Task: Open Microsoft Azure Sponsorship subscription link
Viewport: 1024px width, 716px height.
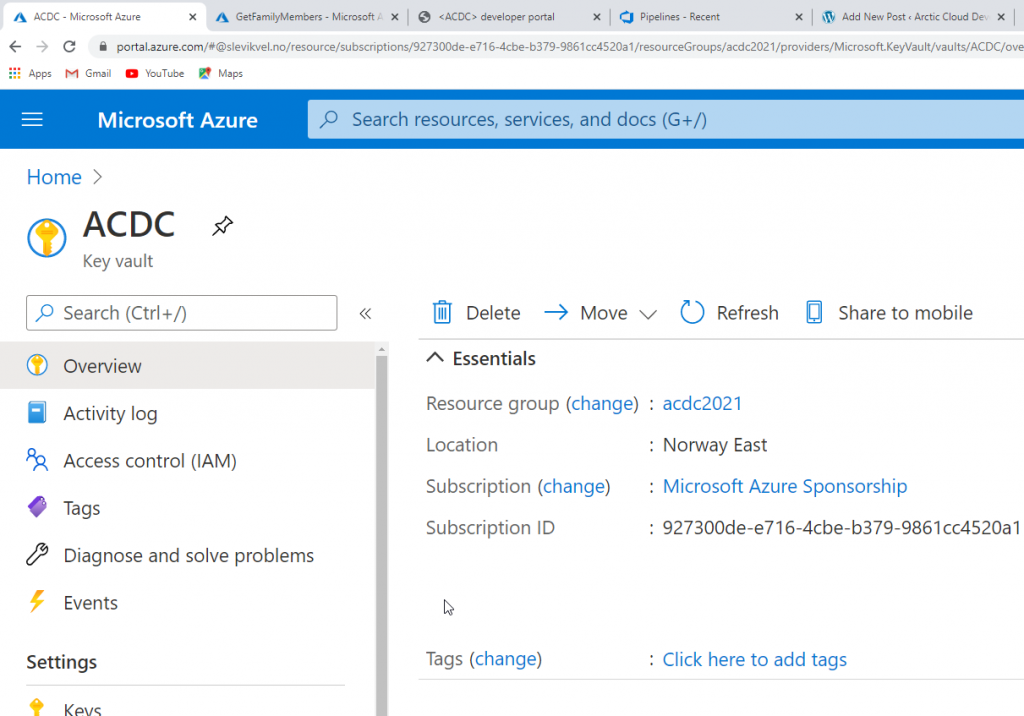Action: point(785,486)
